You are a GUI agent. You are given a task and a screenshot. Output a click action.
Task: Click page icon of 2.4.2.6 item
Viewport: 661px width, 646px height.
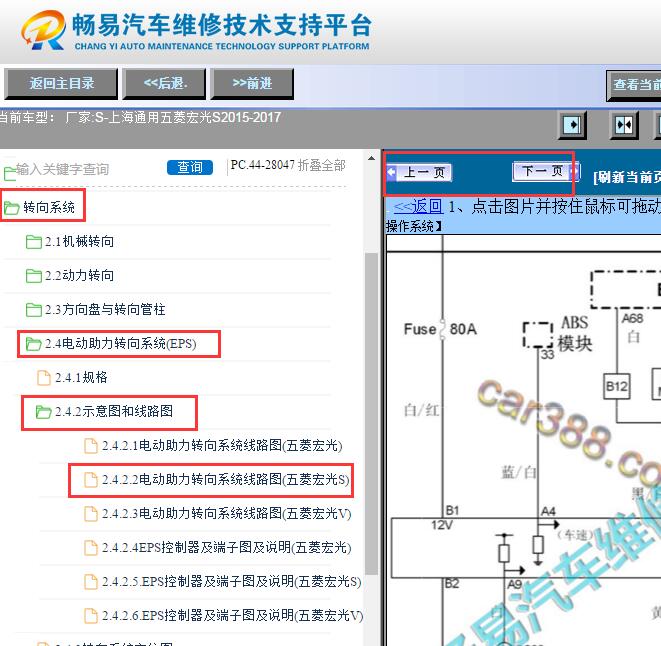point(91,616)
